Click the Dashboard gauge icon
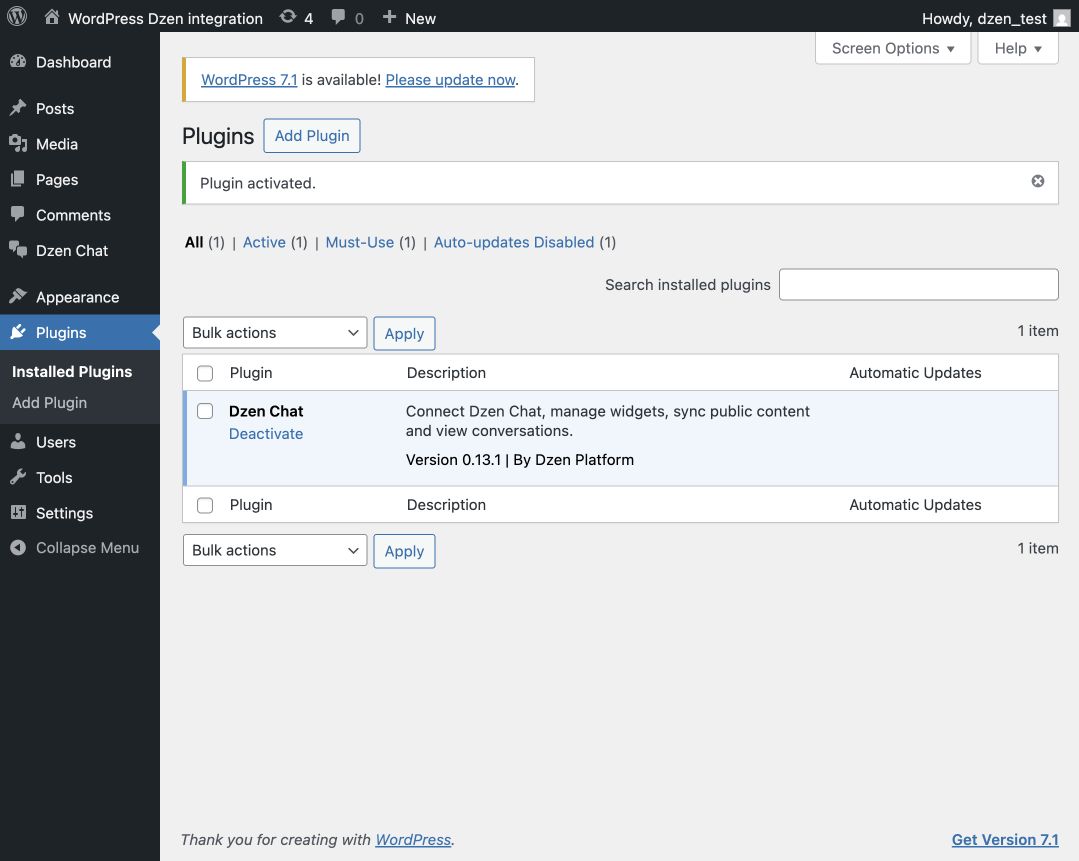Screen dimensions: 1079x861 (18, 61)
